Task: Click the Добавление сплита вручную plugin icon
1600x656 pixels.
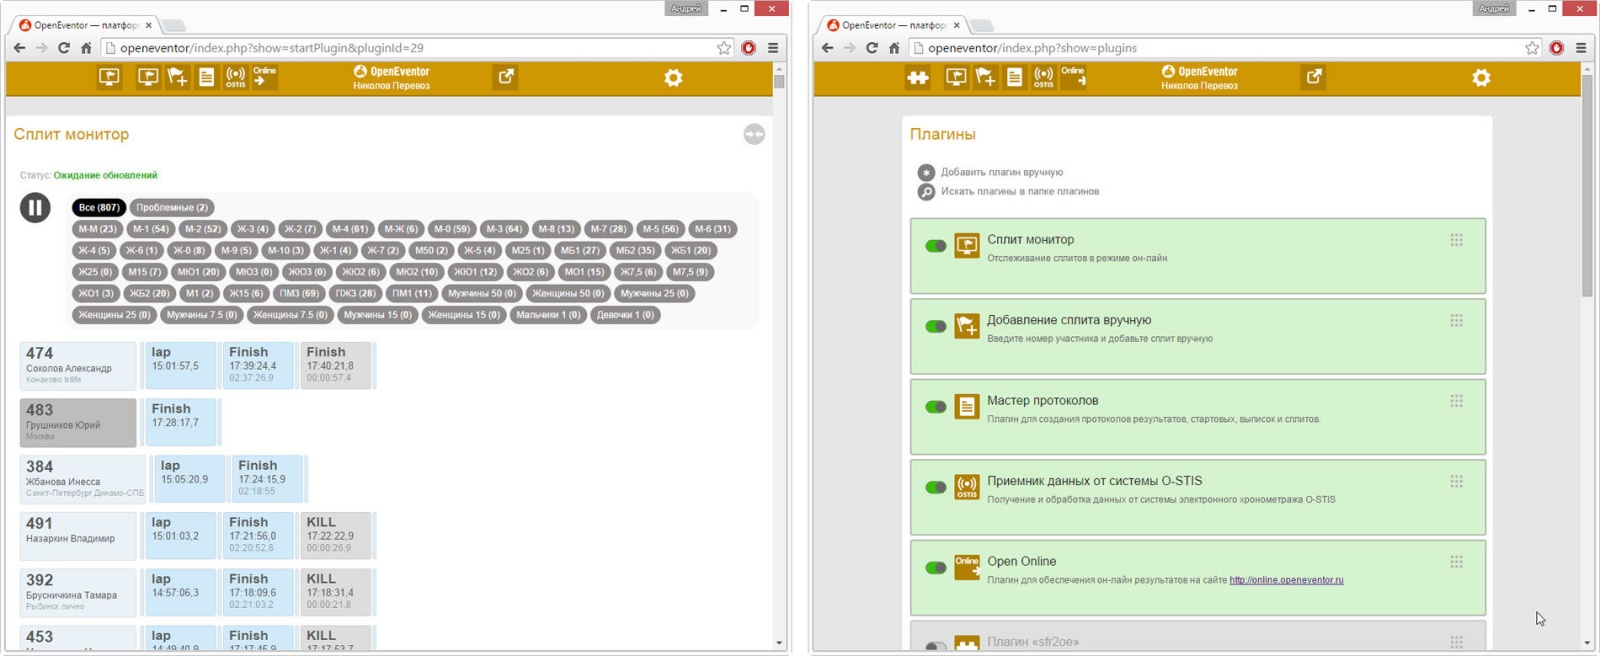Action: coord(966,326)
